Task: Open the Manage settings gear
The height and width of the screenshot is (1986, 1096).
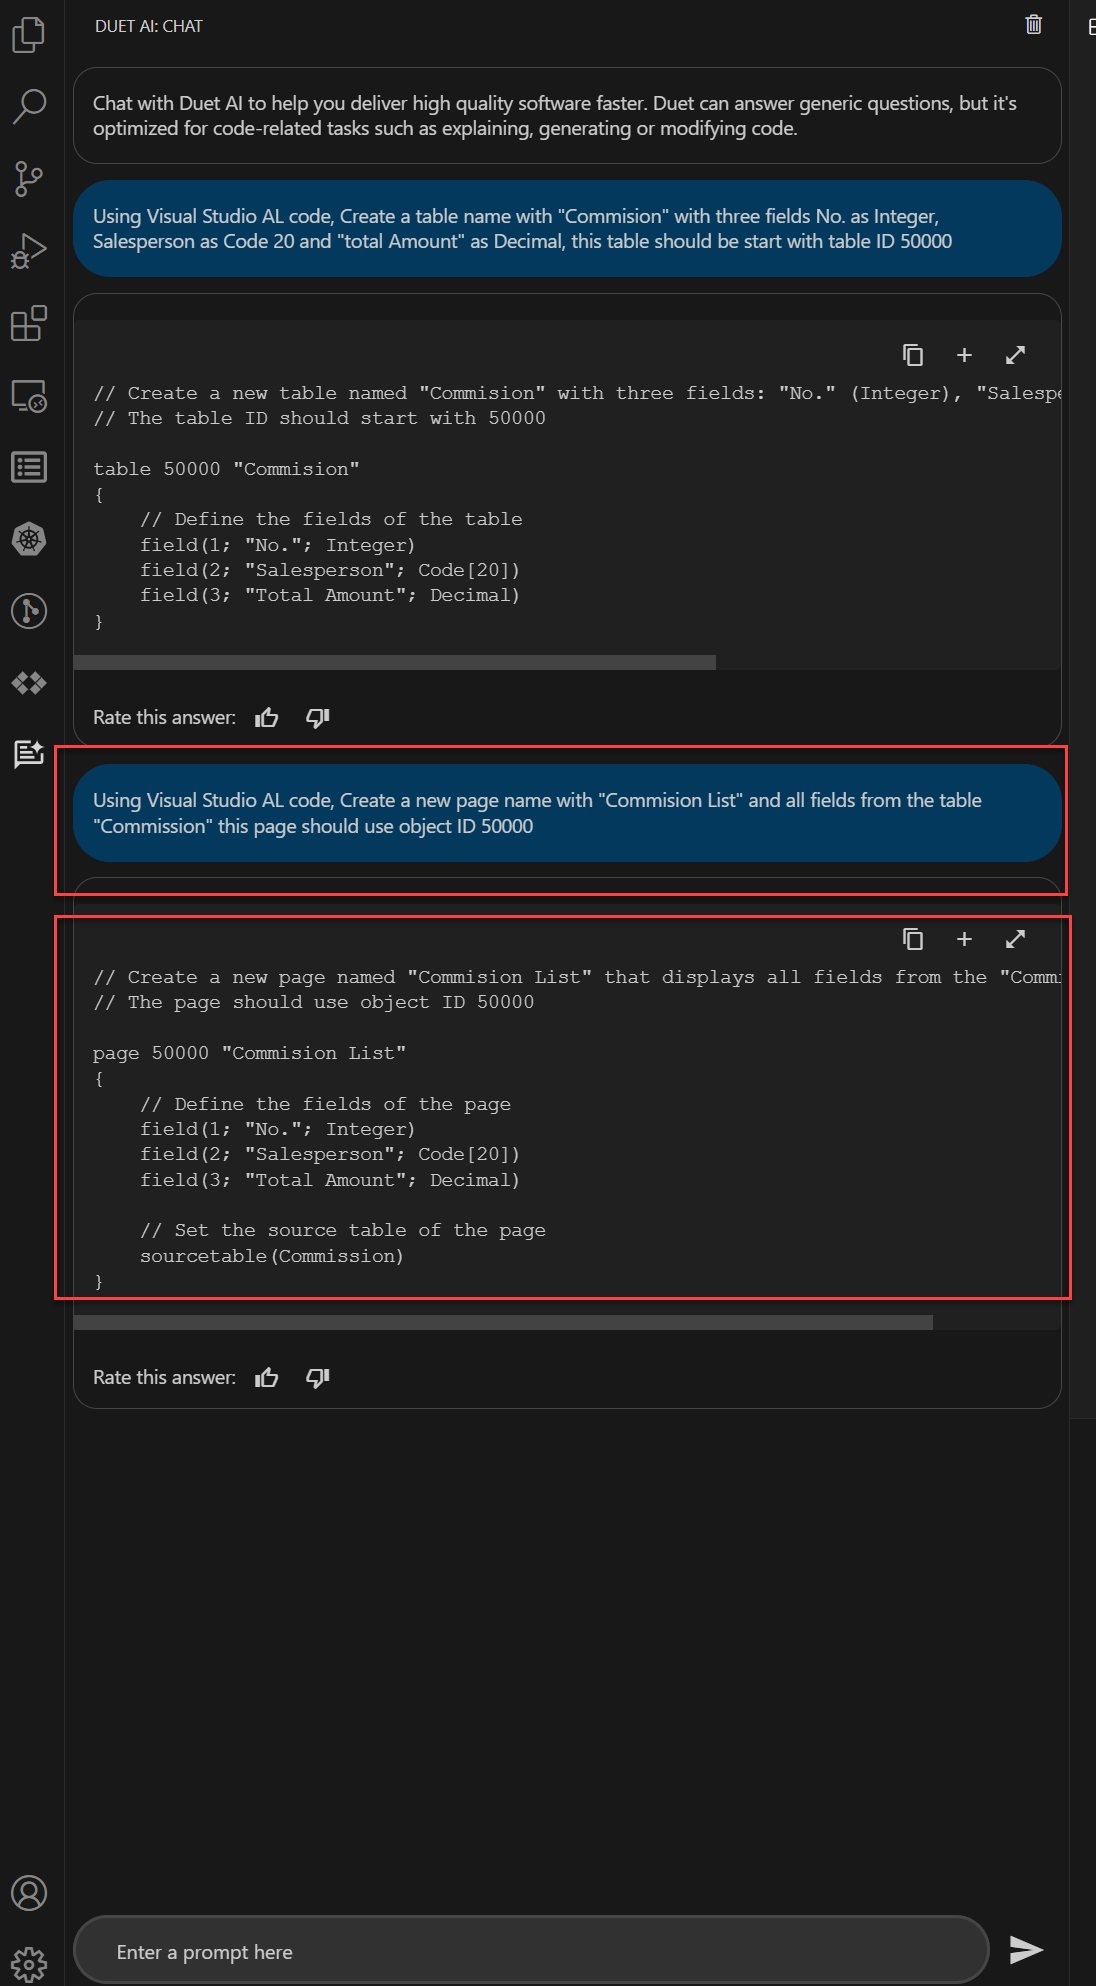Action: [x=29, y=1964]
